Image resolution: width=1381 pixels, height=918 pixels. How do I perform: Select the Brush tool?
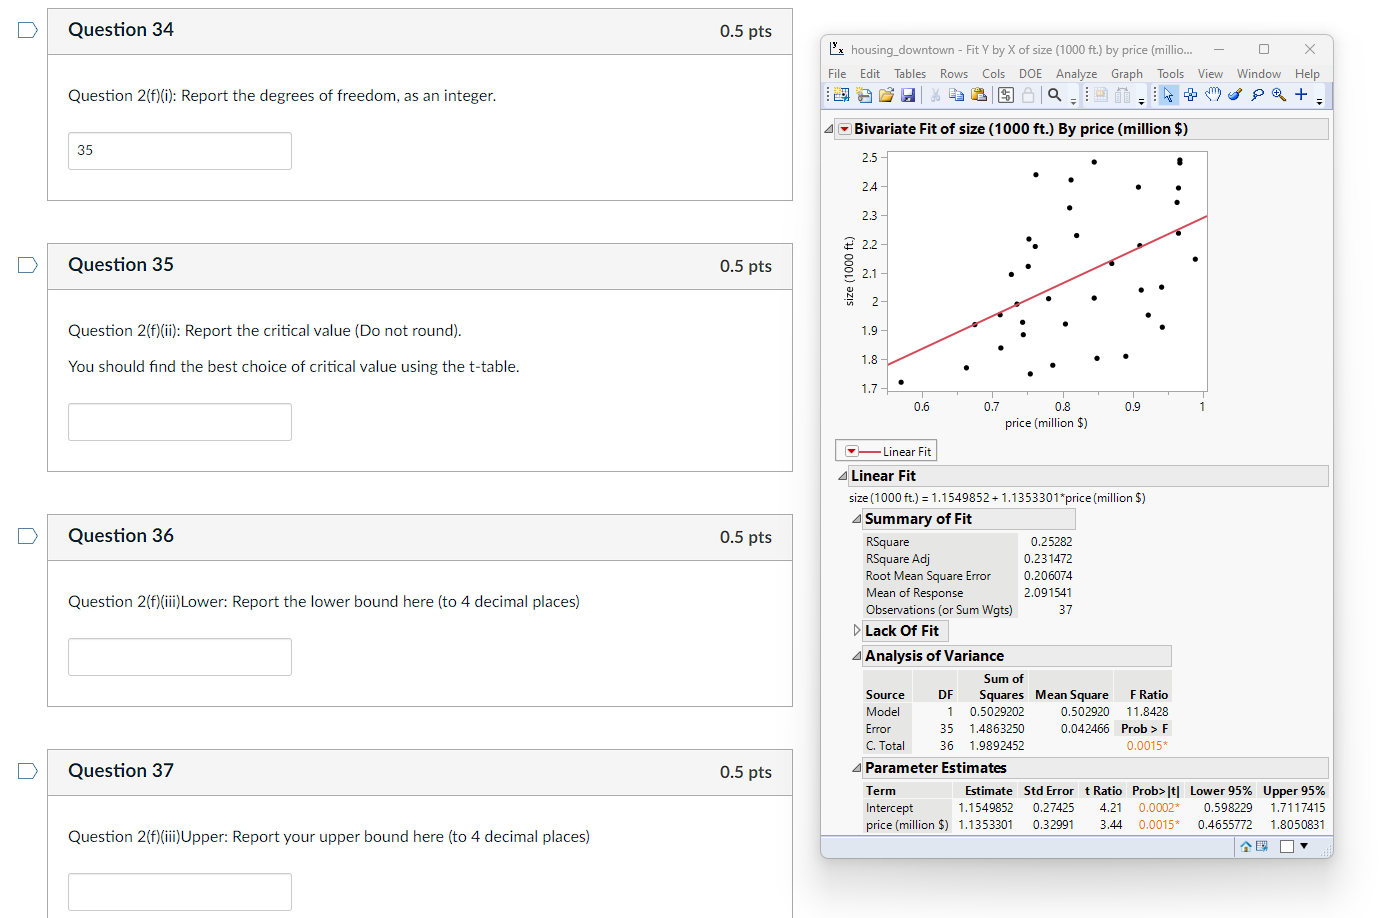coord(1235,95)
